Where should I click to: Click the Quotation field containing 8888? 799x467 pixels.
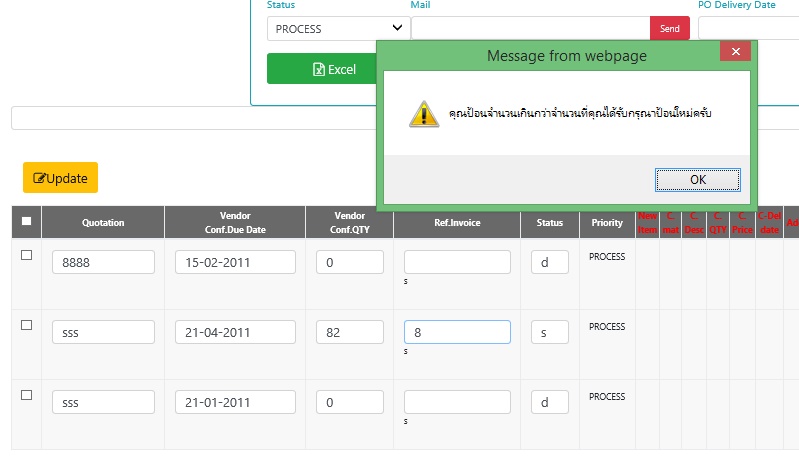[103, 262]
